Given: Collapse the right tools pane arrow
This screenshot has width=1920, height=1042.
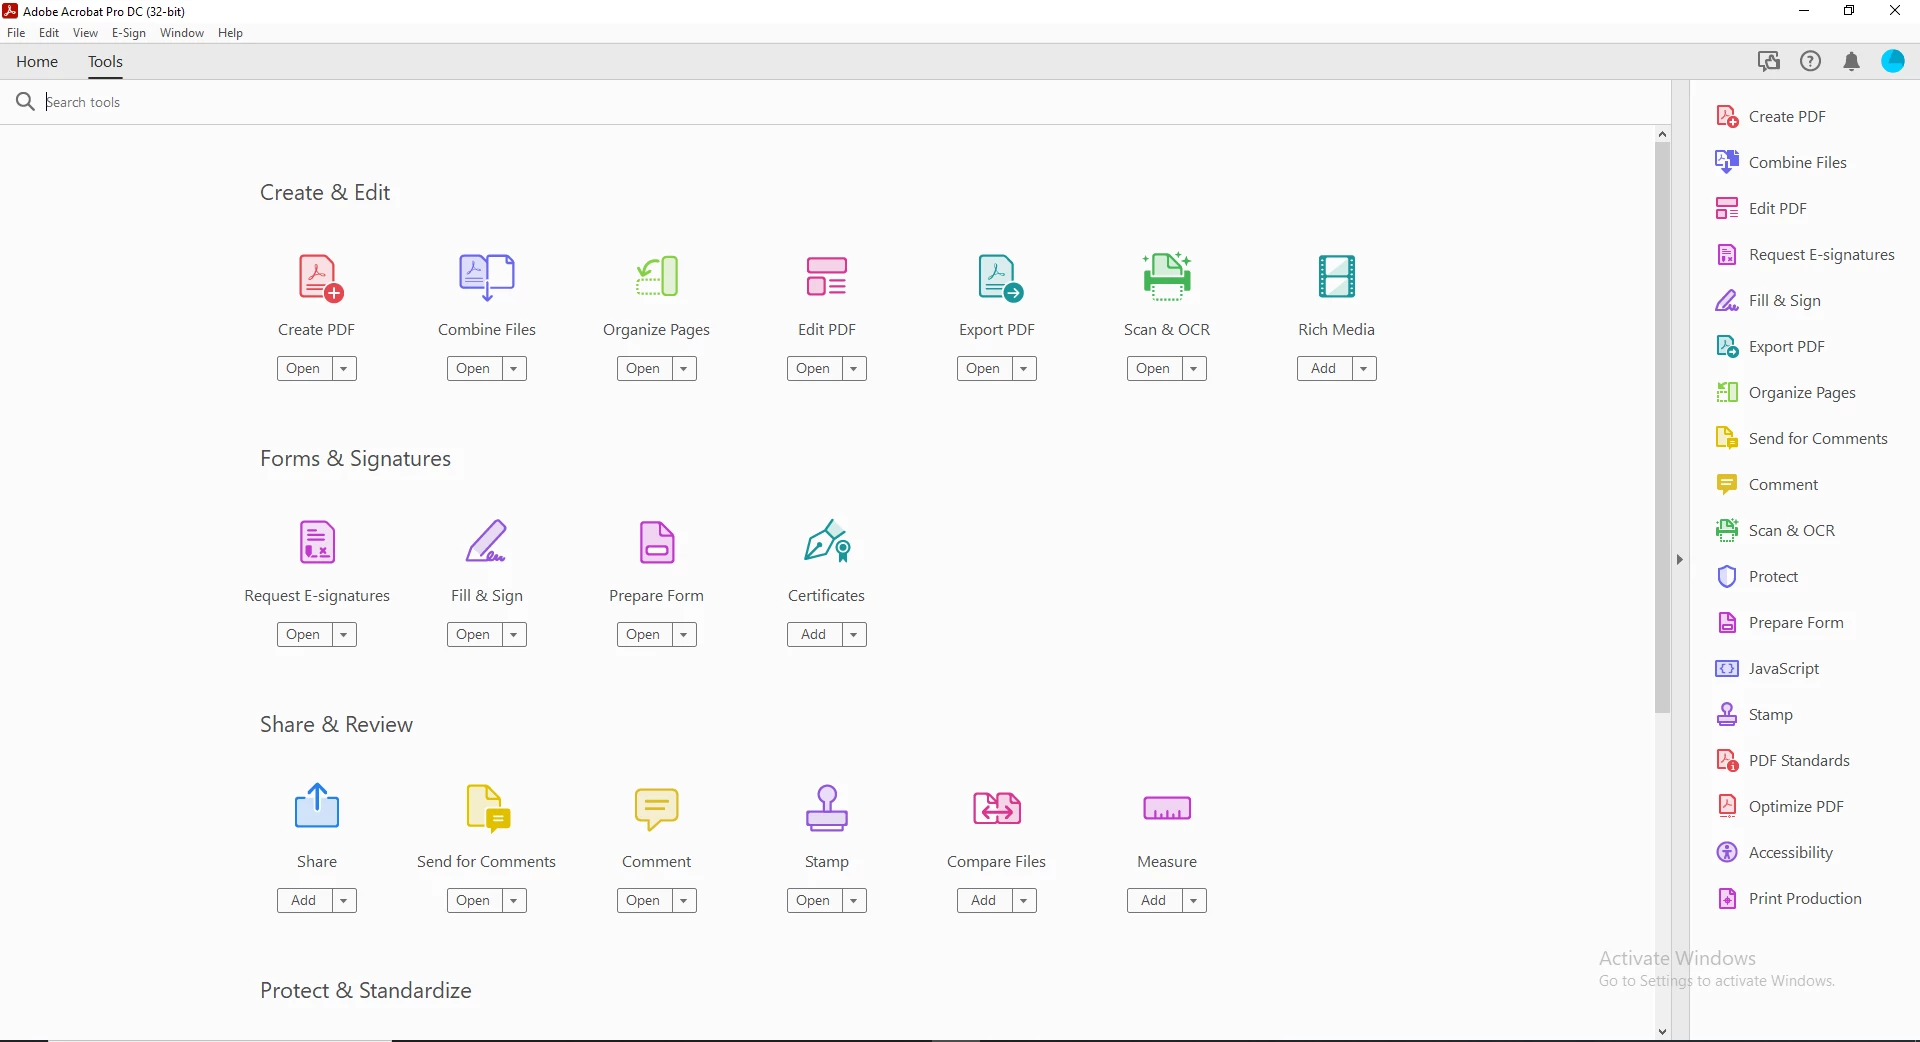Looking at the screenshot, I should click(x=1680, y=560).
